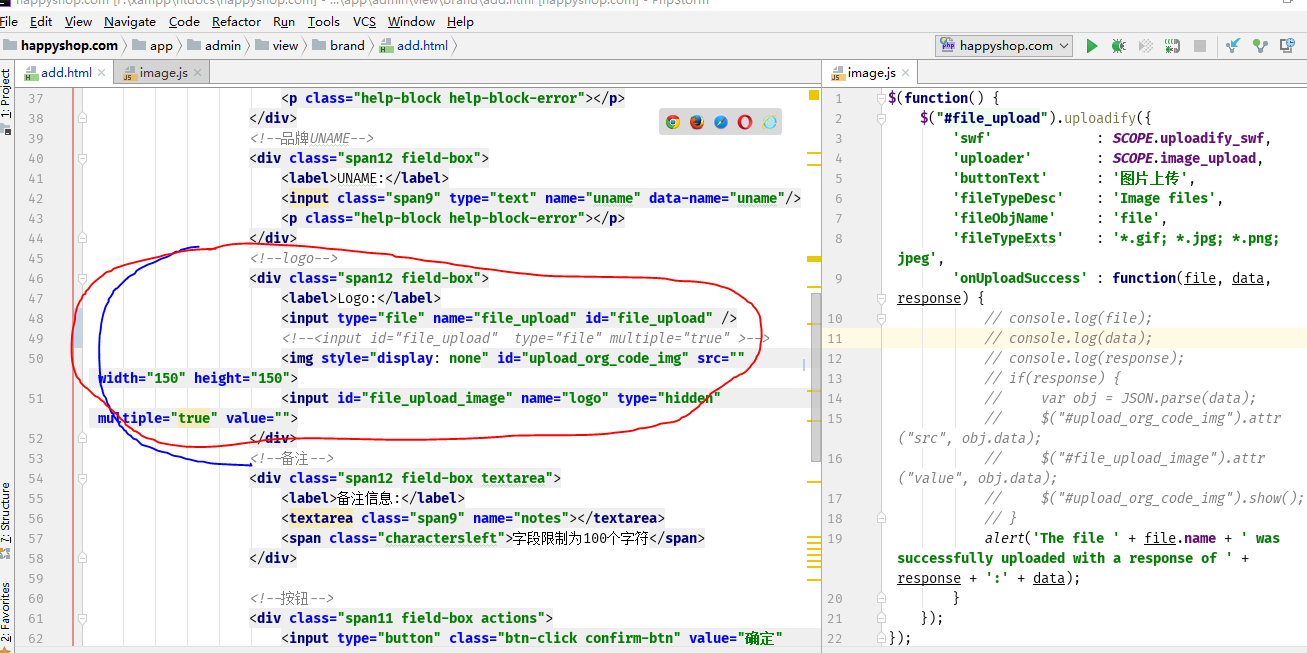The width and height of the screenshot is (1307, 653).
Task: Open the VCS menu
Action: (365, 21)
